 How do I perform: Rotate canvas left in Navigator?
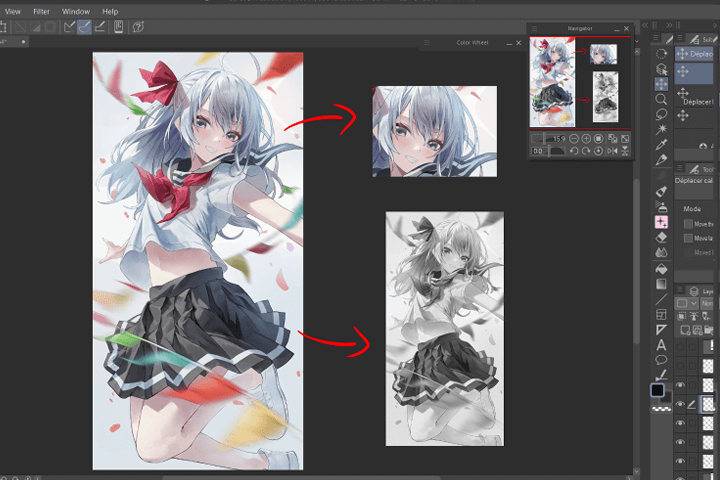[x=574, y=151]
